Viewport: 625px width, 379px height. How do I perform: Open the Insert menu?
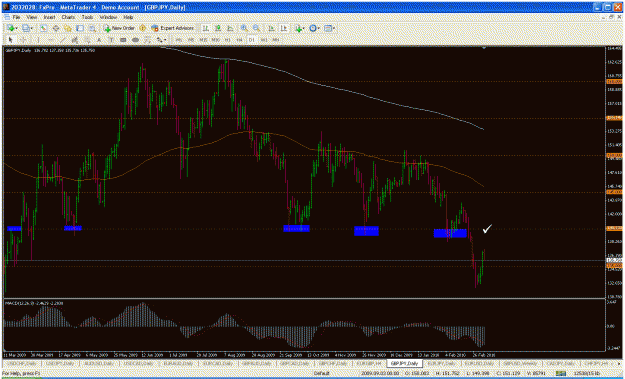(x=49, y=18)
